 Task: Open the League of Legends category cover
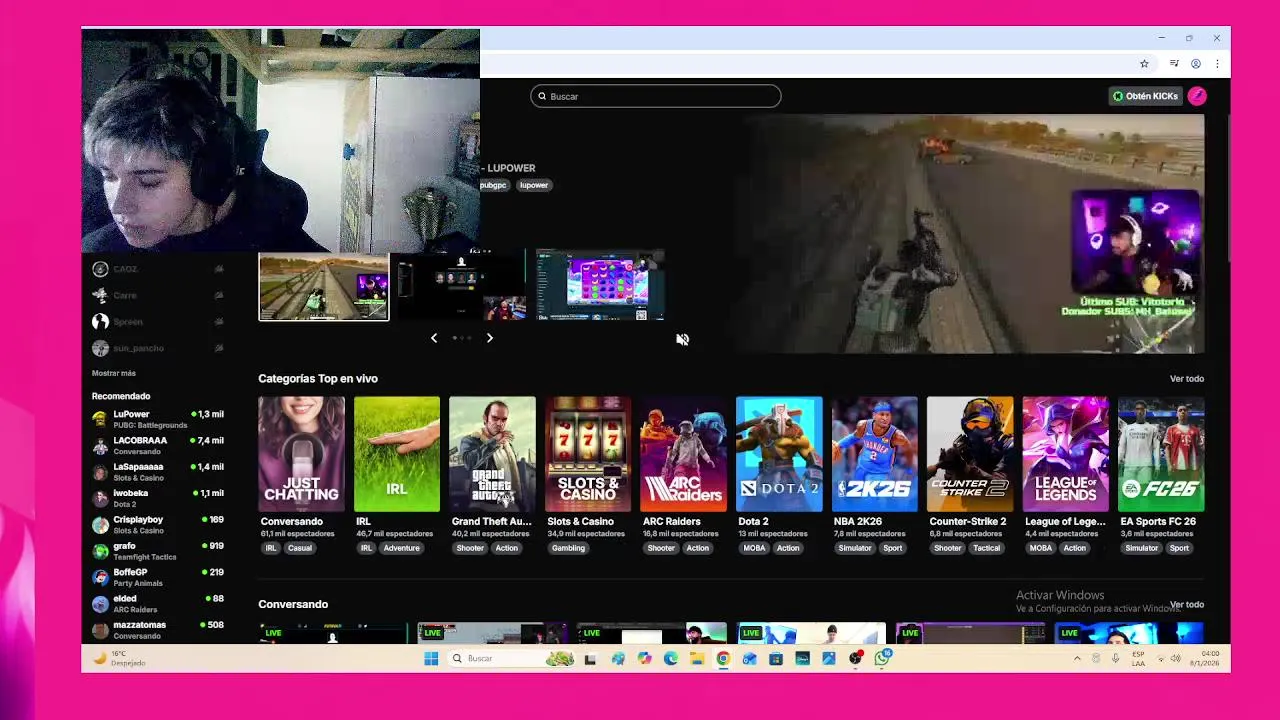tap(1066, 454)
